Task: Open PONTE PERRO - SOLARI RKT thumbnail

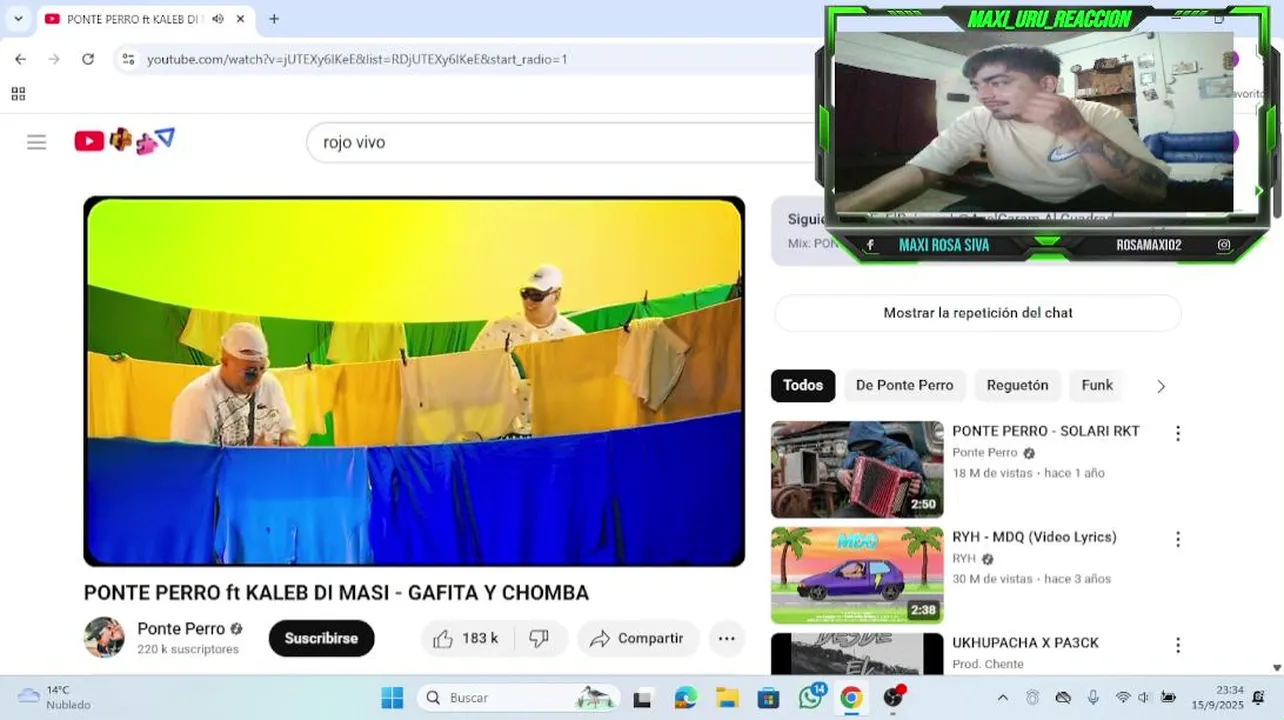Action: 857,469
